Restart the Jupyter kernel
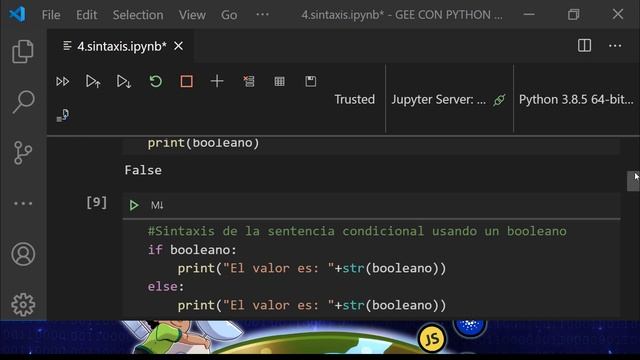Screen dimensions: 640x360 (x=156, y=81)
